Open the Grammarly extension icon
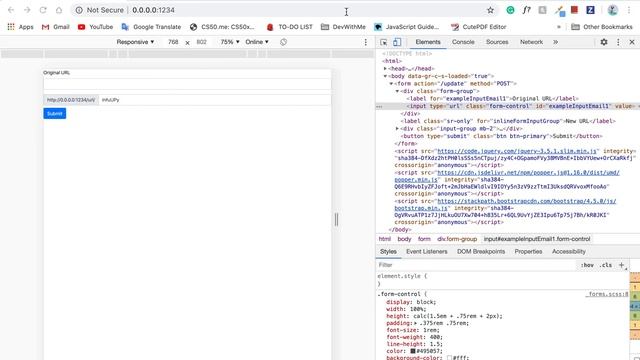This screenshot has height=360, width=640. [510, 10]
